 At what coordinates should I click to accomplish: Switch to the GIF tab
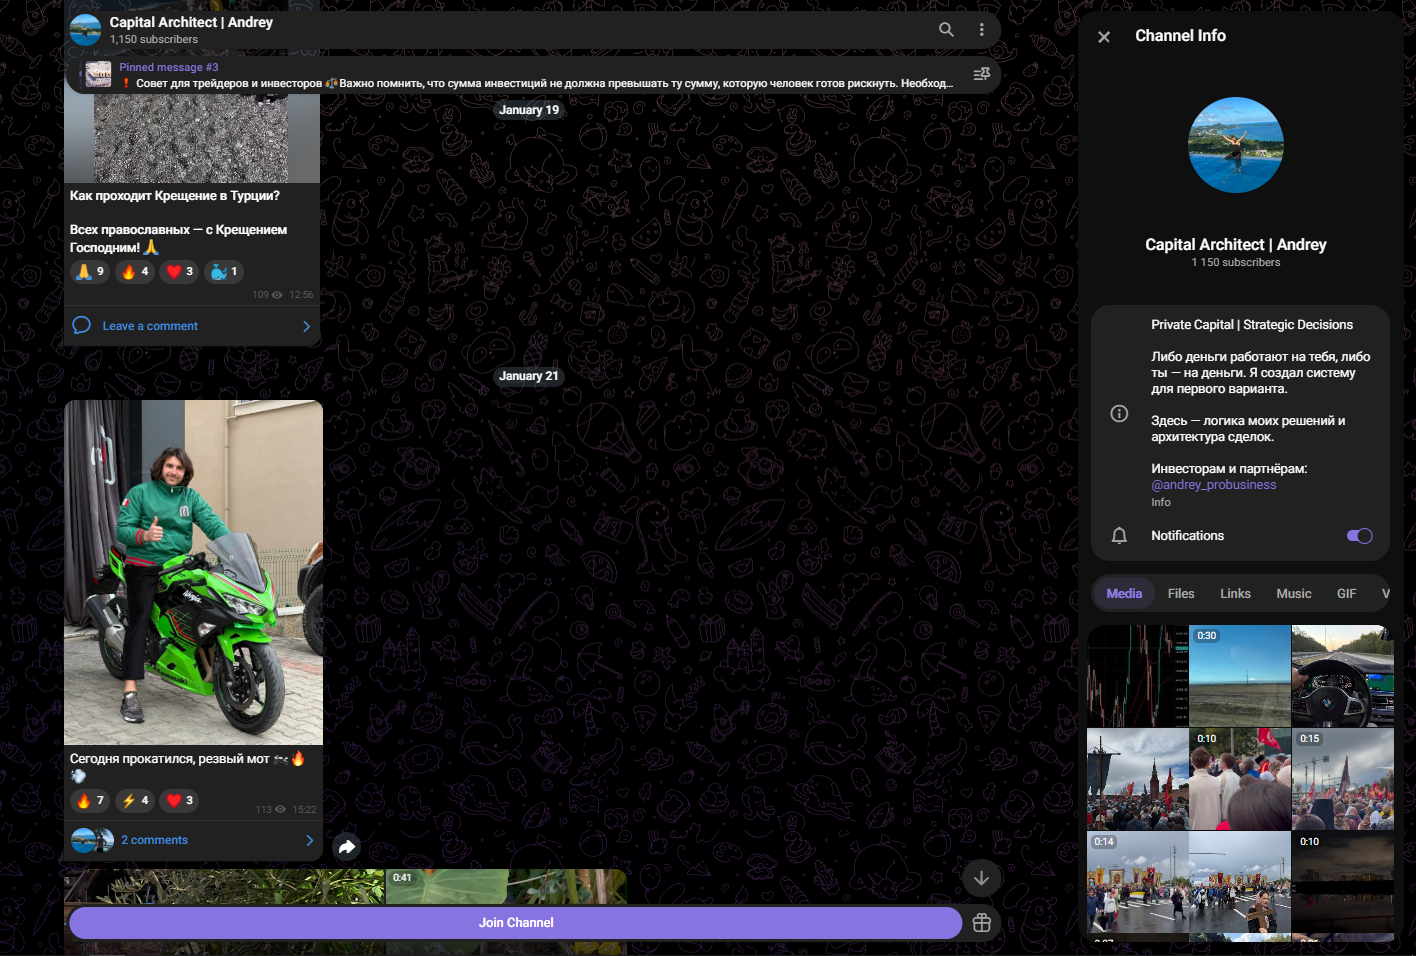1347,594
